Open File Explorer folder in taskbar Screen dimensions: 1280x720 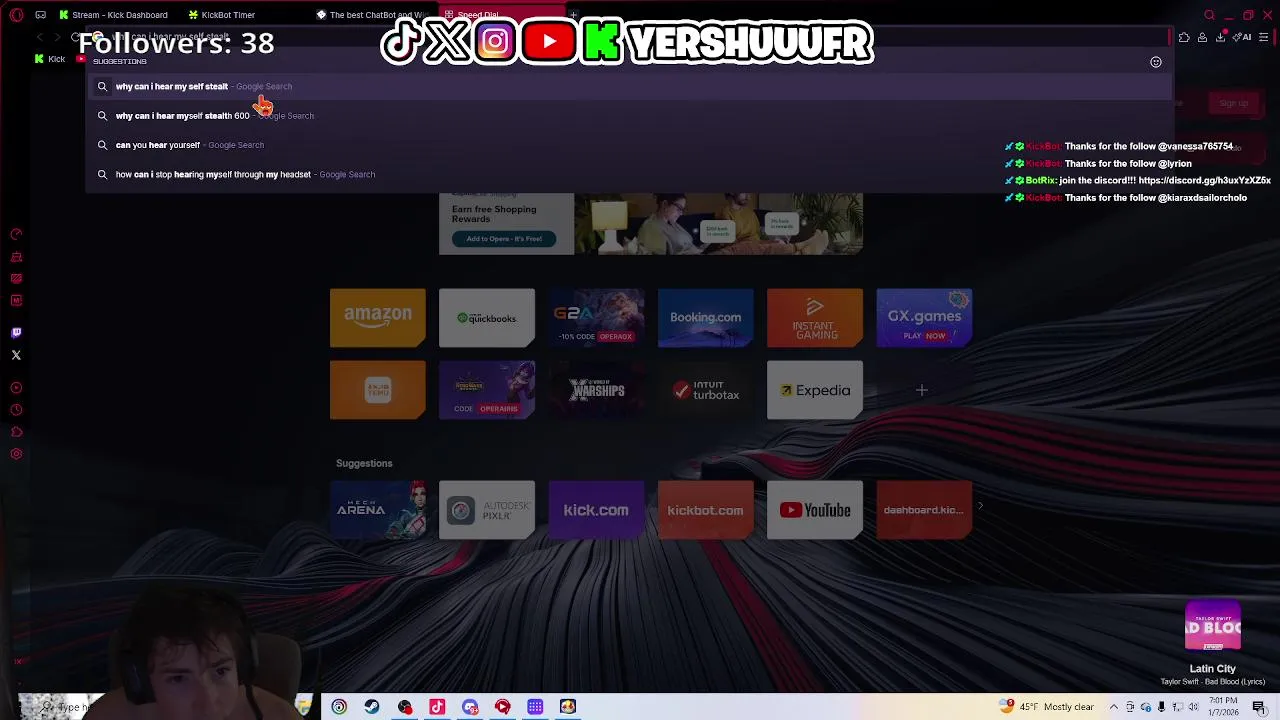(x=304, y=707)
